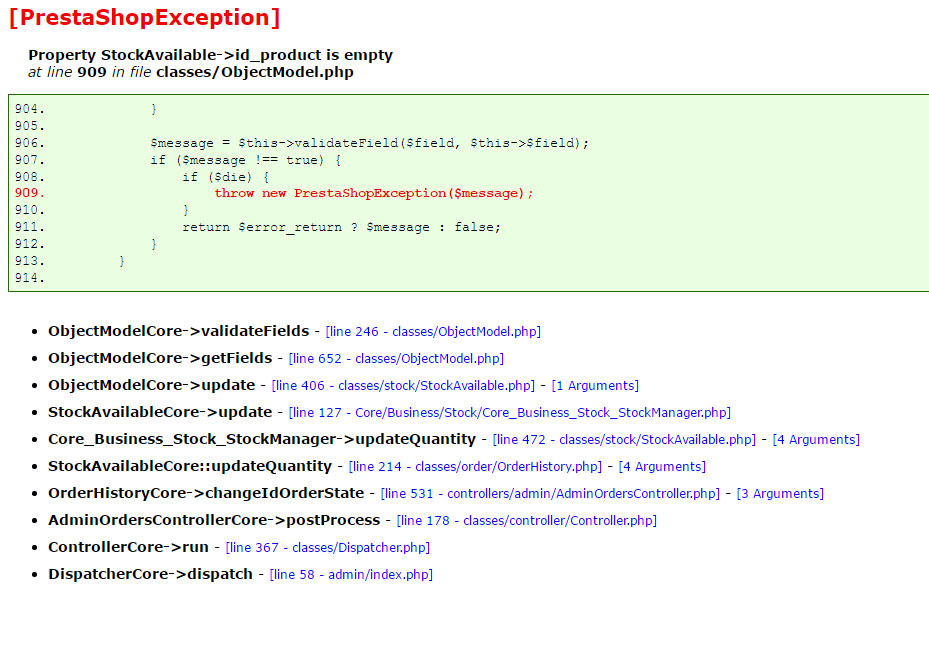Open line 246 classes/ObjectModel.php link
The height and width of the screenshot is (649, 929).
coord(433,331)
